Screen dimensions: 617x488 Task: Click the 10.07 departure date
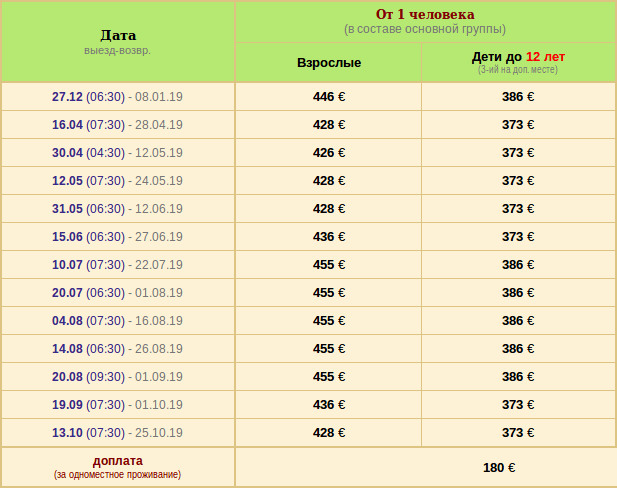(67, 265)
